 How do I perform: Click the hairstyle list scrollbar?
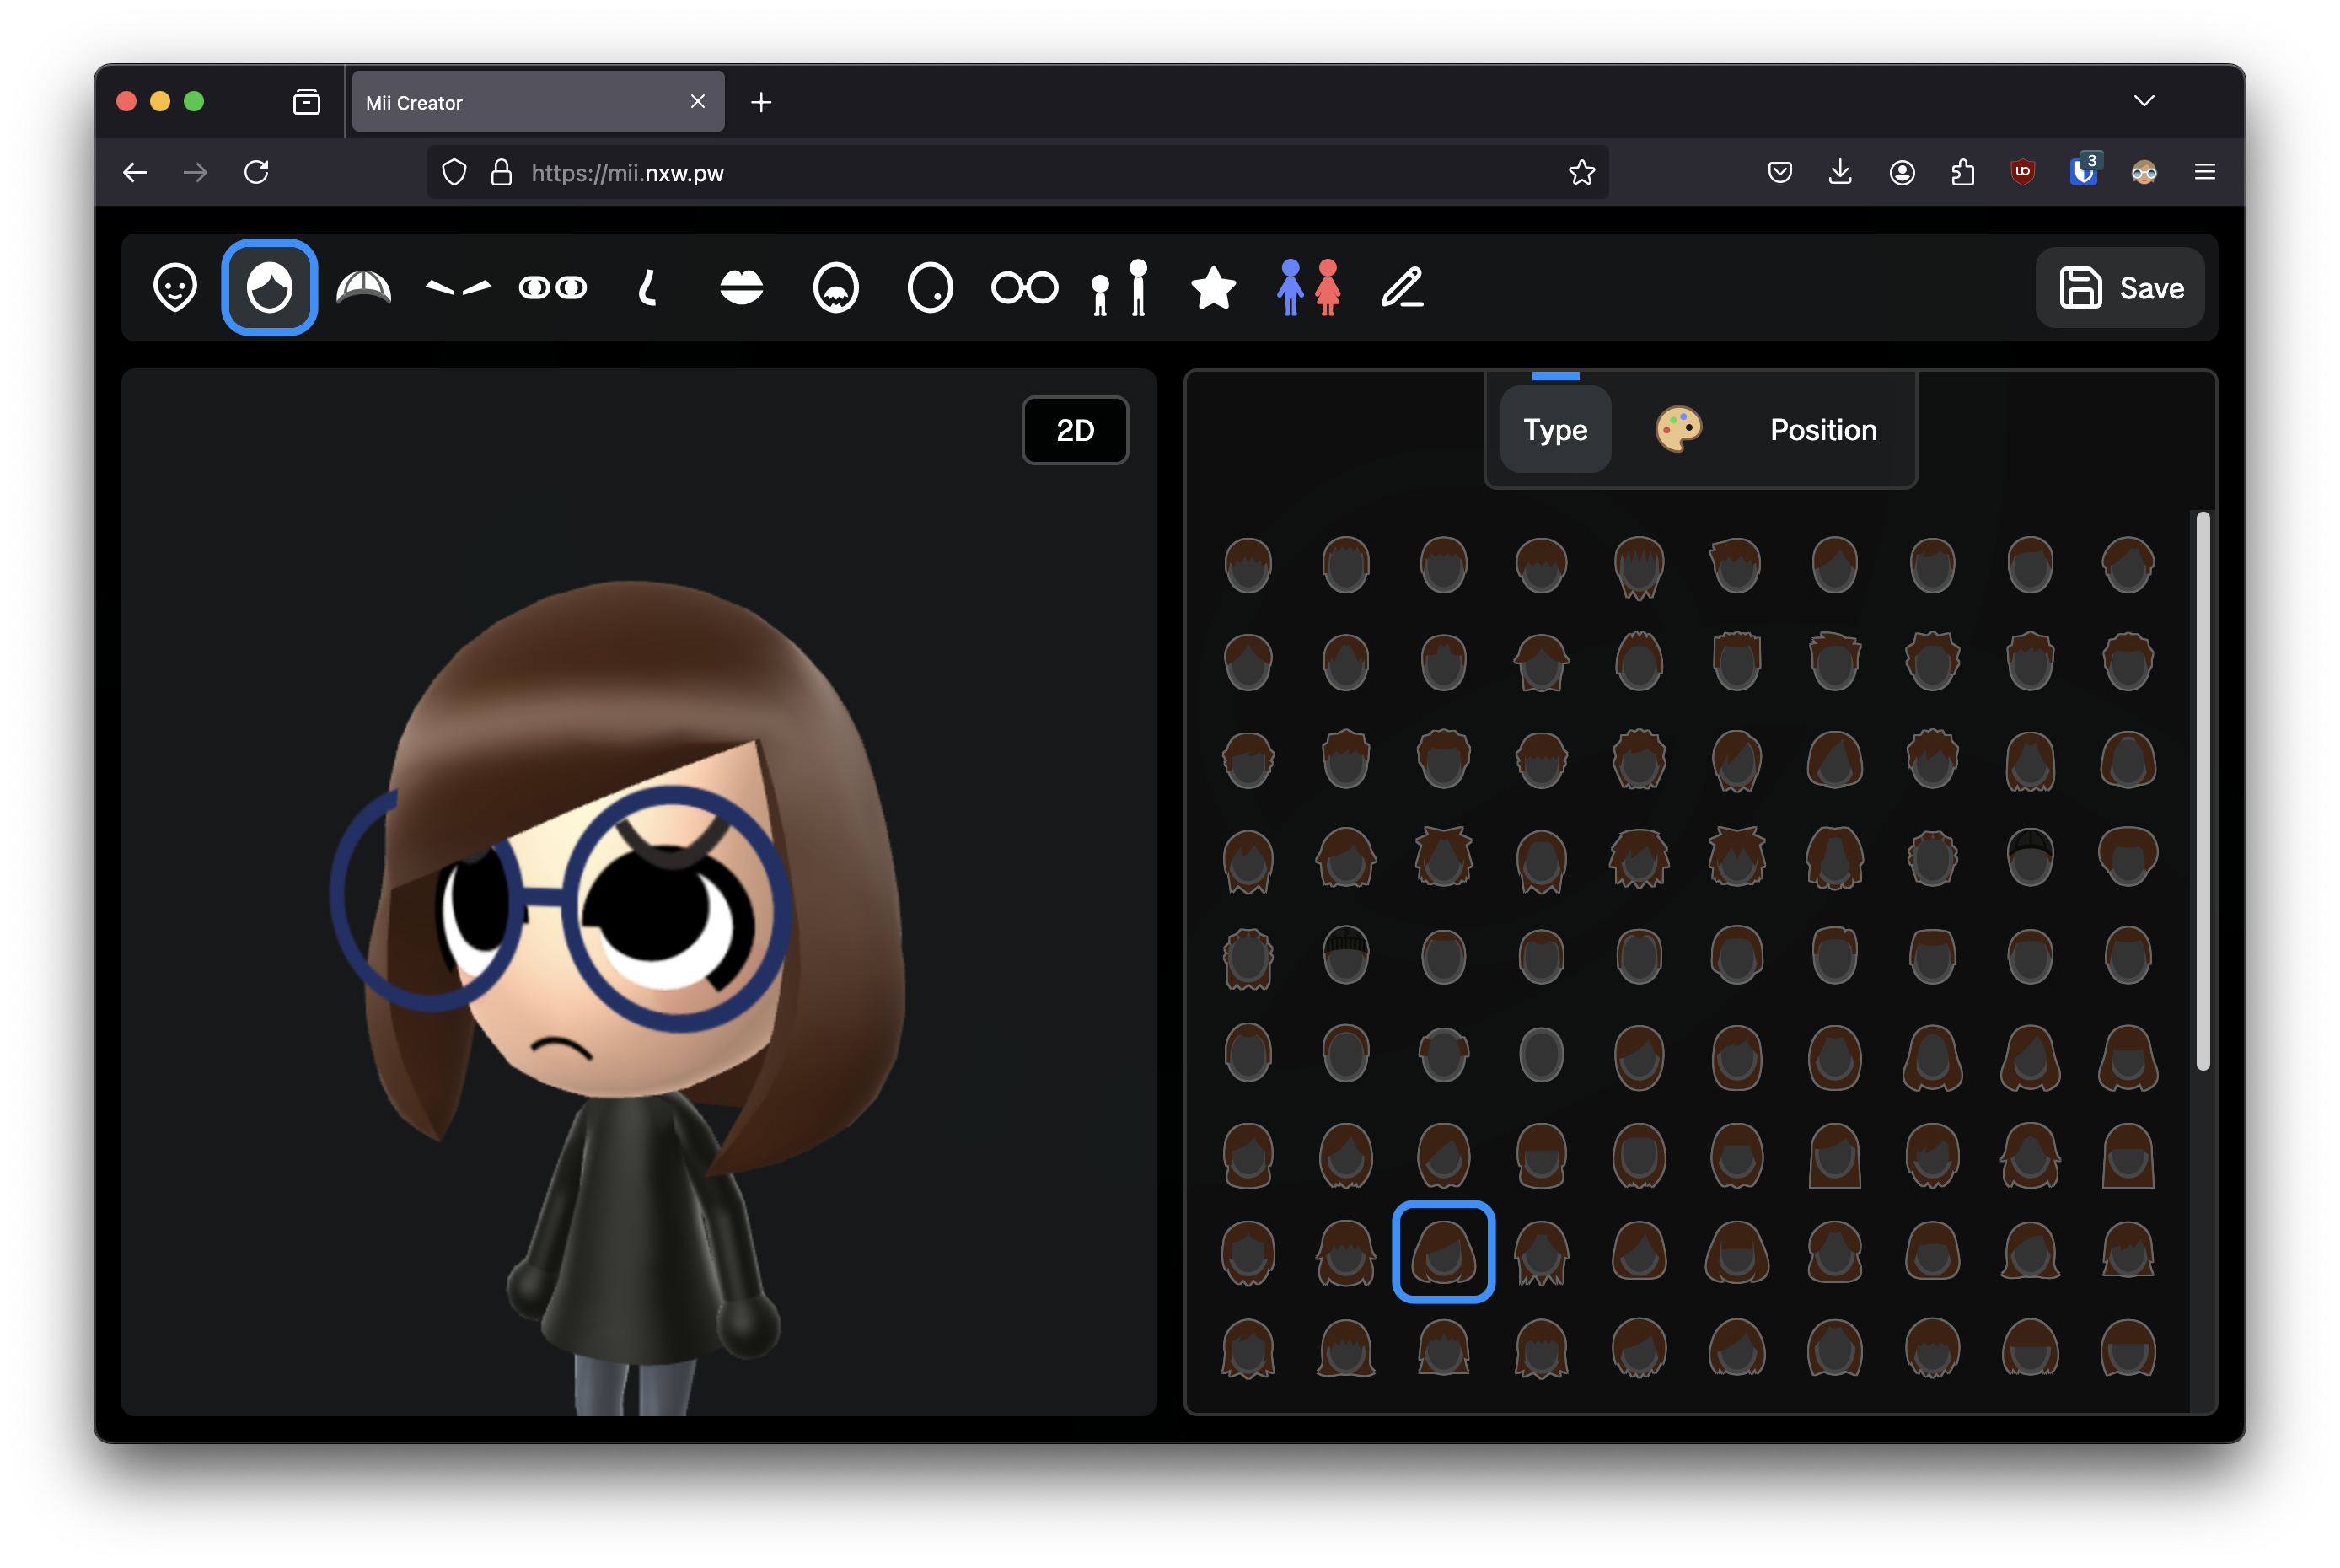(2202, 790)
